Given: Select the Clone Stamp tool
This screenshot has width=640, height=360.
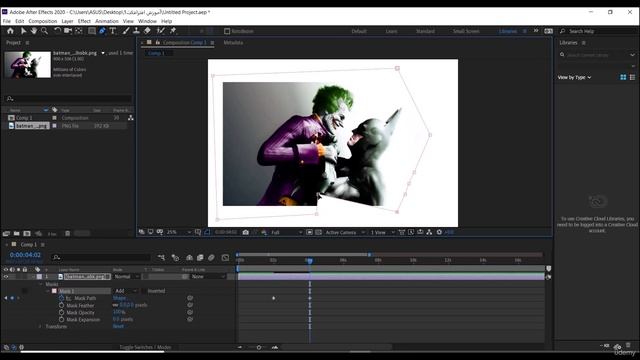Looking at the screenshot, I should [136, 31].
